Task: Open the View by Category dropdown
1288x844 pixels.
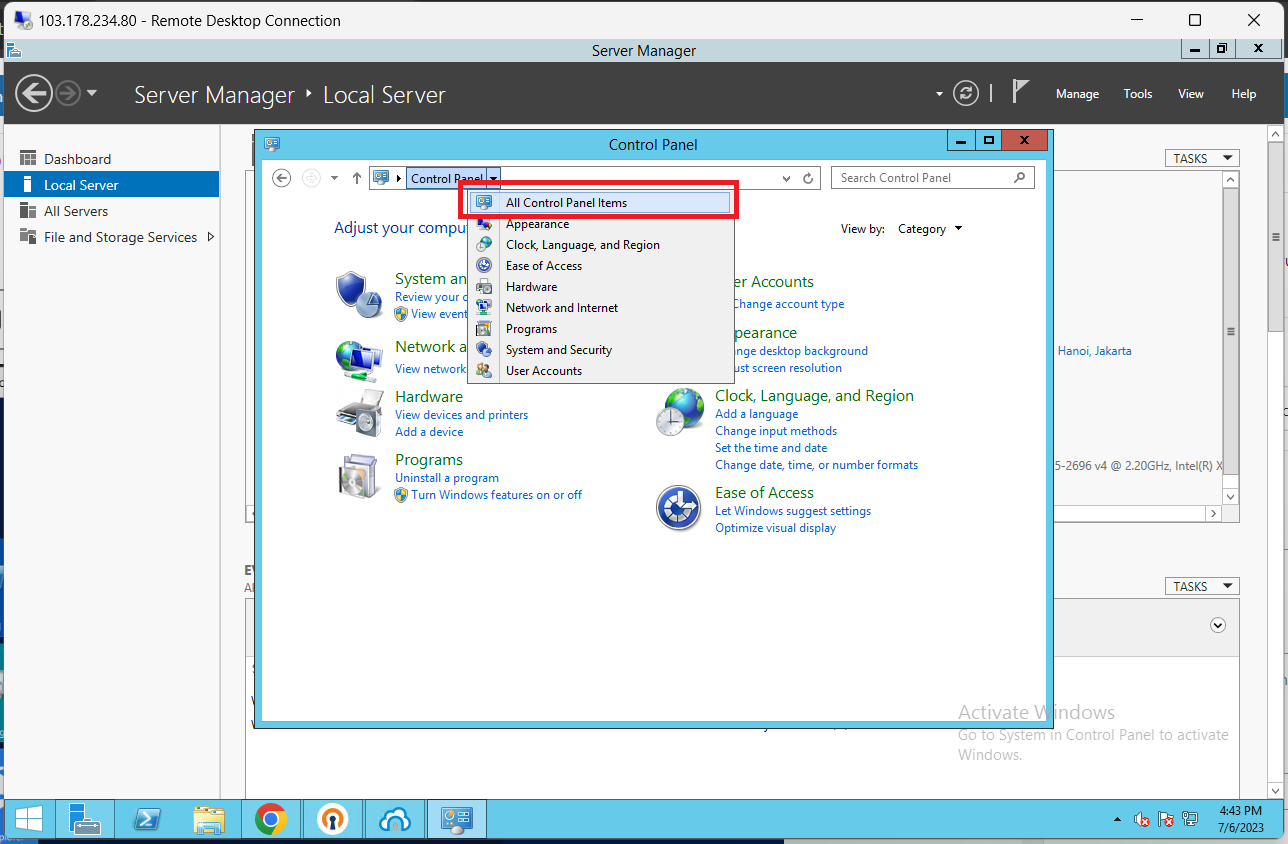Action: click(x=930, y=229)
